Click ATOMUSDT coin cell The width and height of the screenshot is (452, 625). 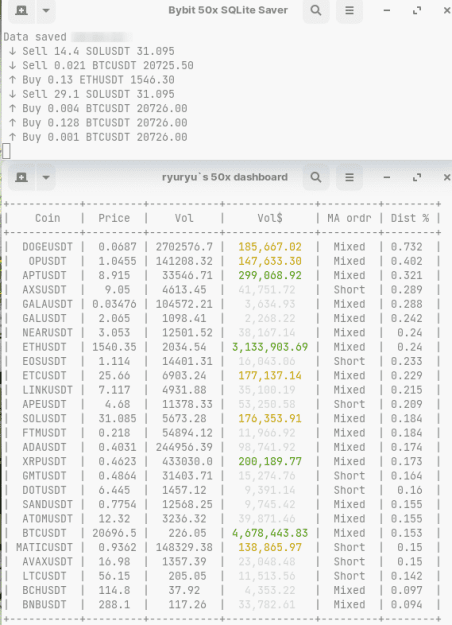coord(47,519)
